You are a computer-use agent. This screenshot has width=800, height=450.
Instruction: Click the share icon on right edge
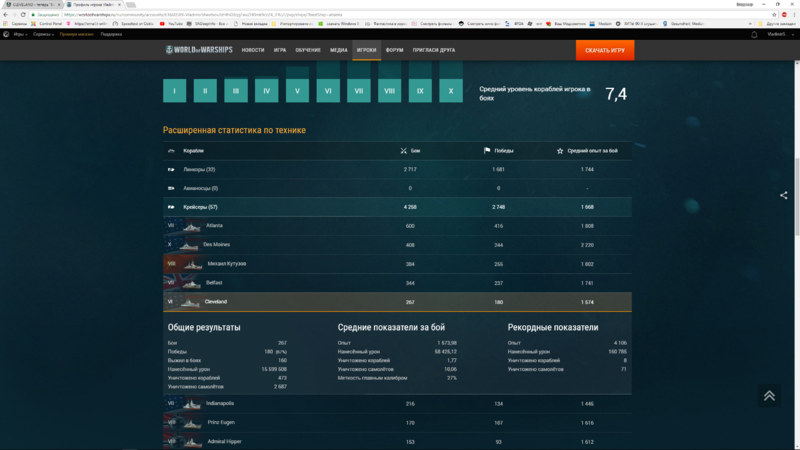[783, 195]
